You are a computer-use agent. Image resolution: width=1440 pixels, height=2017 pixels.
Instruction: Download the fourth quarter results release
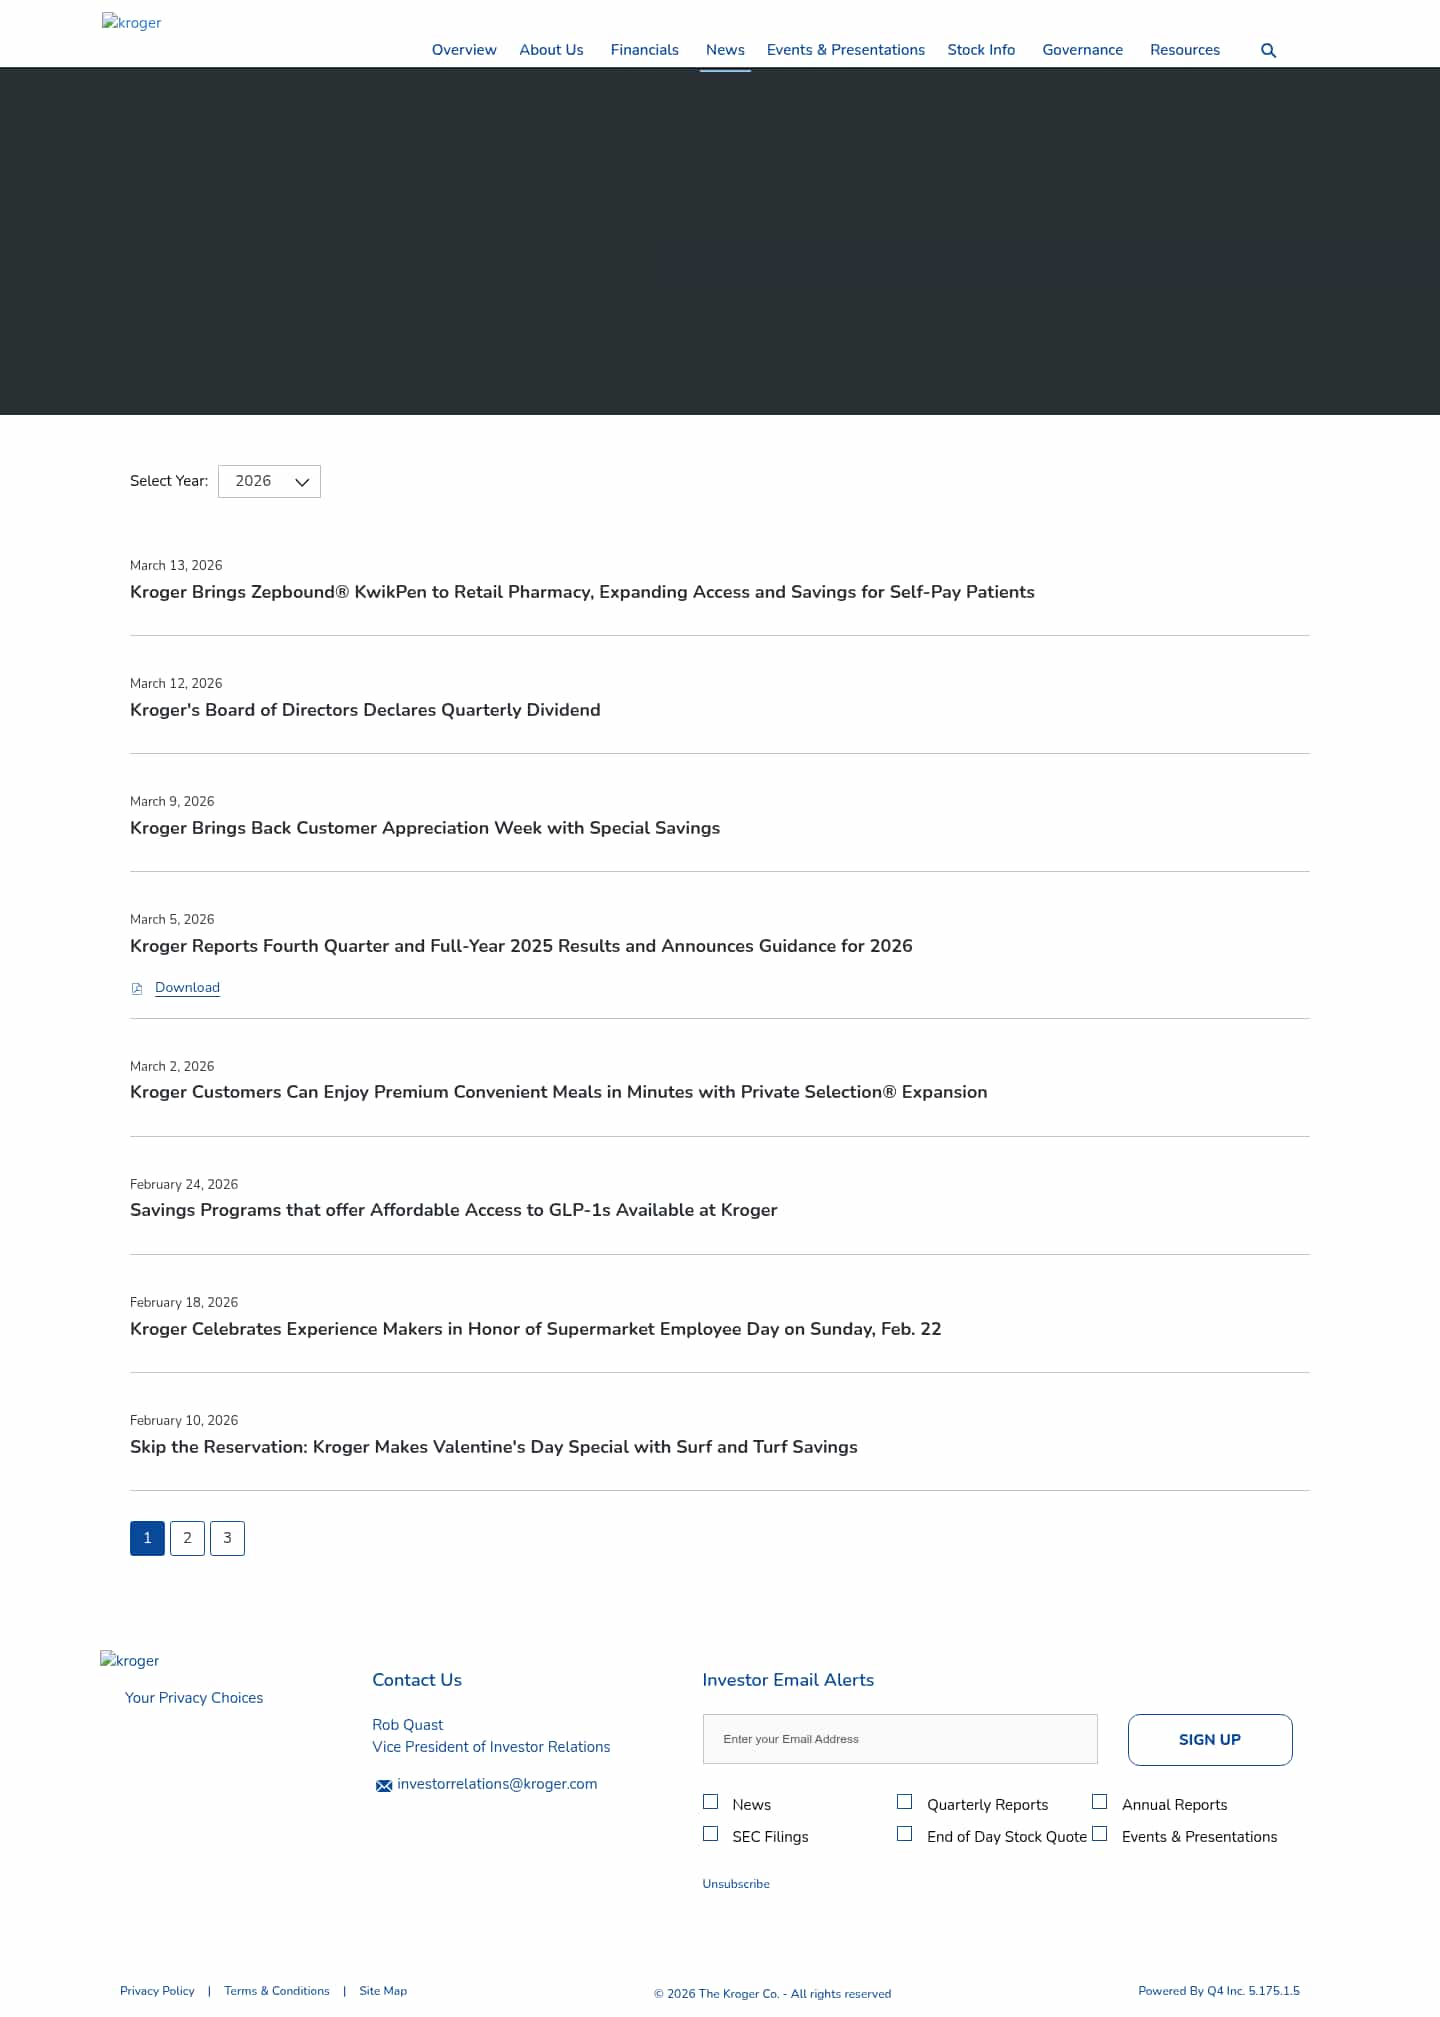coord(187,988)
